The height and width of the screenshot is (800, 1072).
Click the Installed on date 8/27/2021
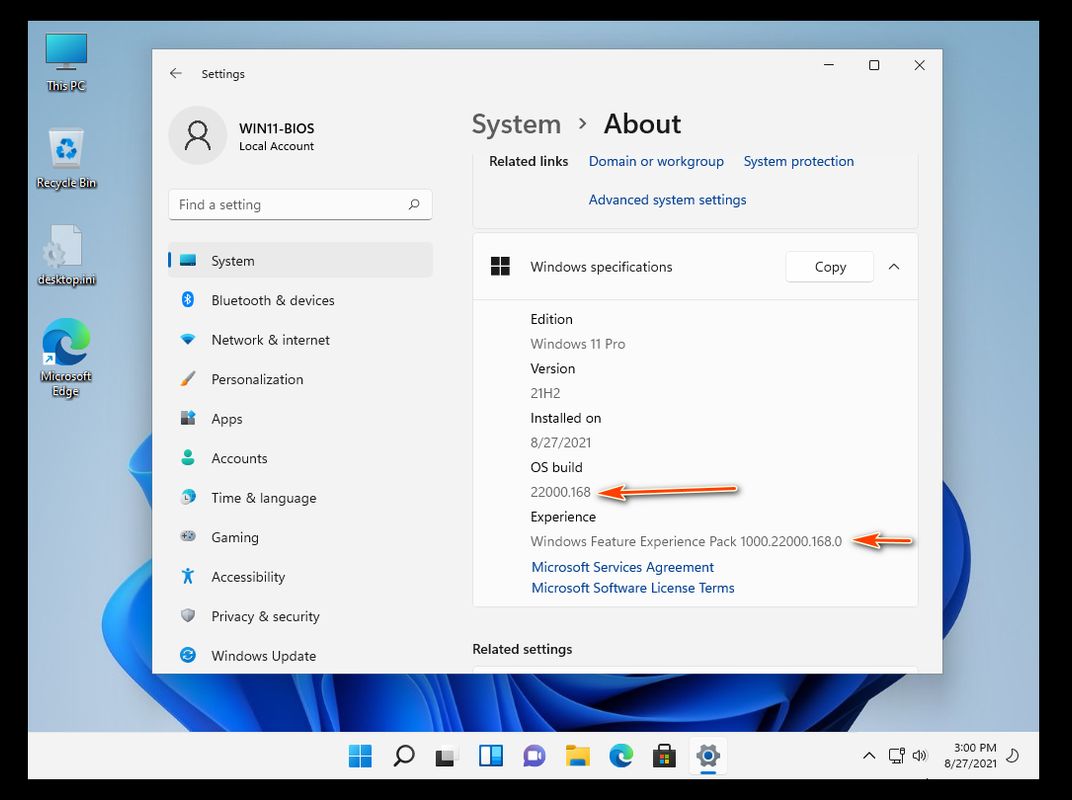561,442
